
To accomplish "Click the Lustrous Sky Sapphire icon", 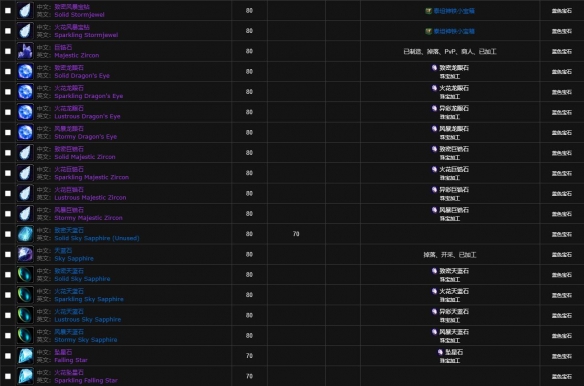I will coord(25,315).
